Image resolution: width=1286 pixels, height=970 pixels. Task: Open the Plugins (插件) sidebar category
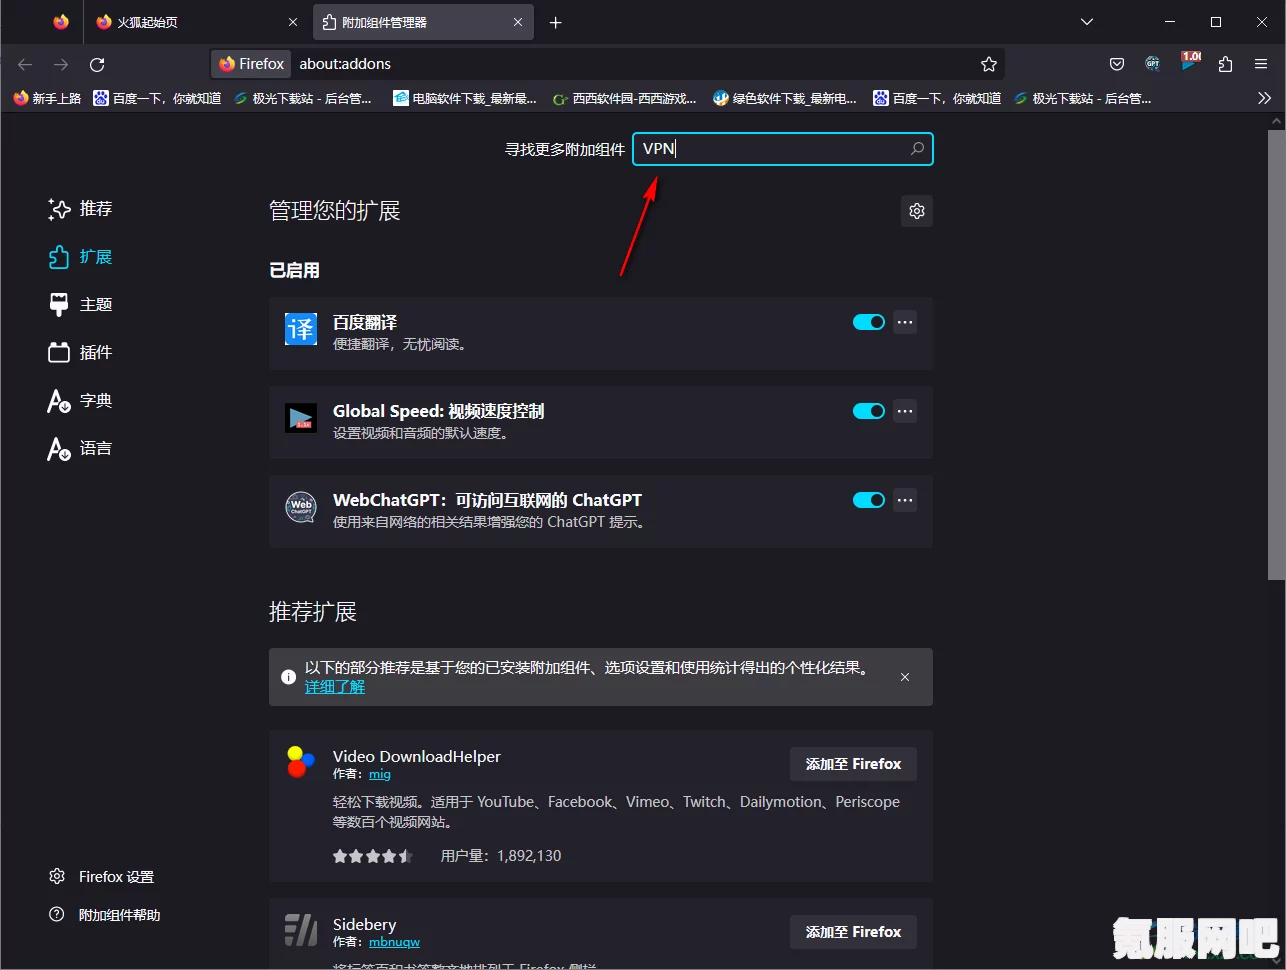tap(80, 353)
